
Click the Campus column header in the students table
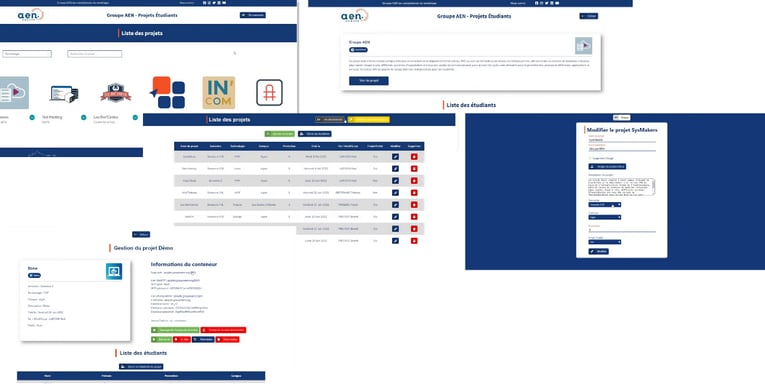click(x=236, y=376)
